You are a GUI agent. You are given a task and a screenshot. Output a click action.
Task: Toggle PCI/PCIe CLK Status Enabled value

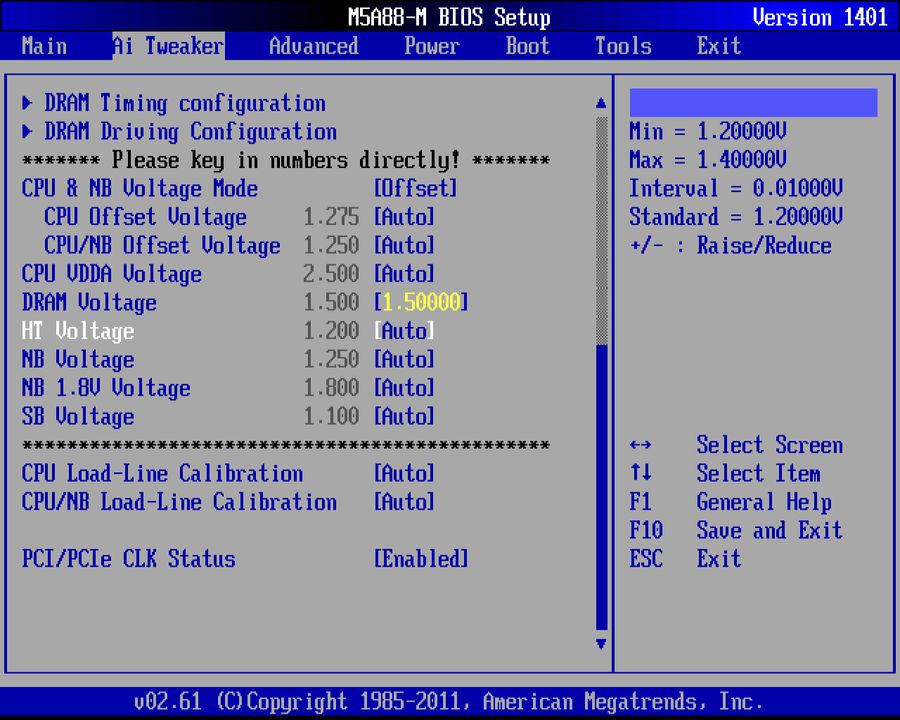tap(421, 559)
